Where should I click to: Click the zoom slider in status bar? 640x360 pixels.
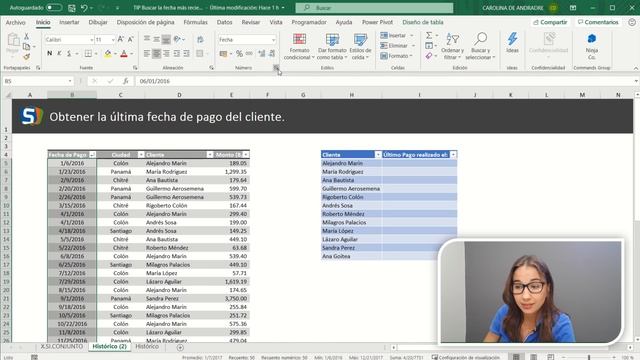(x=589, y=357)
